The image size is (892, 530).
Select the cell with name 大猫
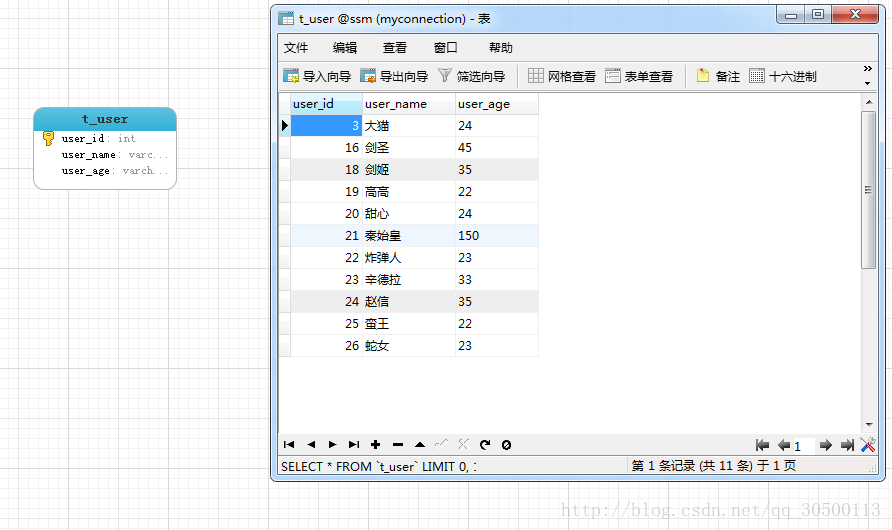point(409,126)
